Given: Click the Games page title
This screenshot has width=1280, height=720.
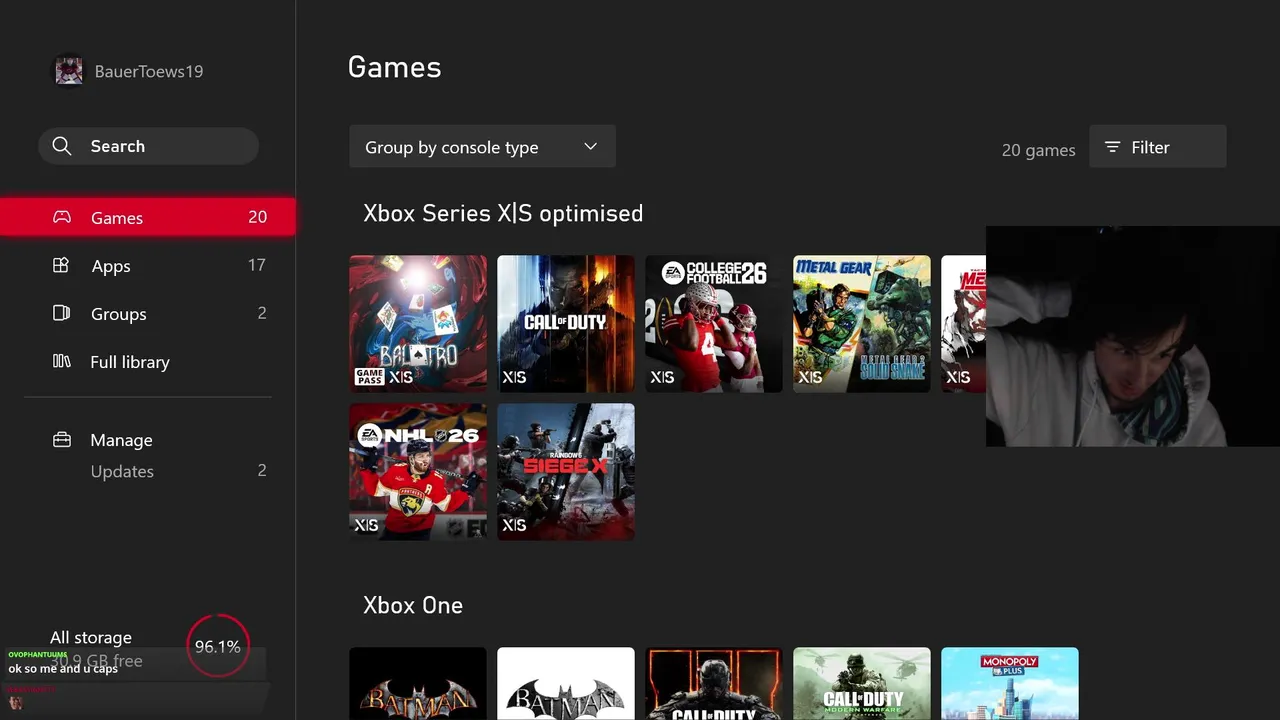Looking at the screenshot, I should tap(394, 67).
